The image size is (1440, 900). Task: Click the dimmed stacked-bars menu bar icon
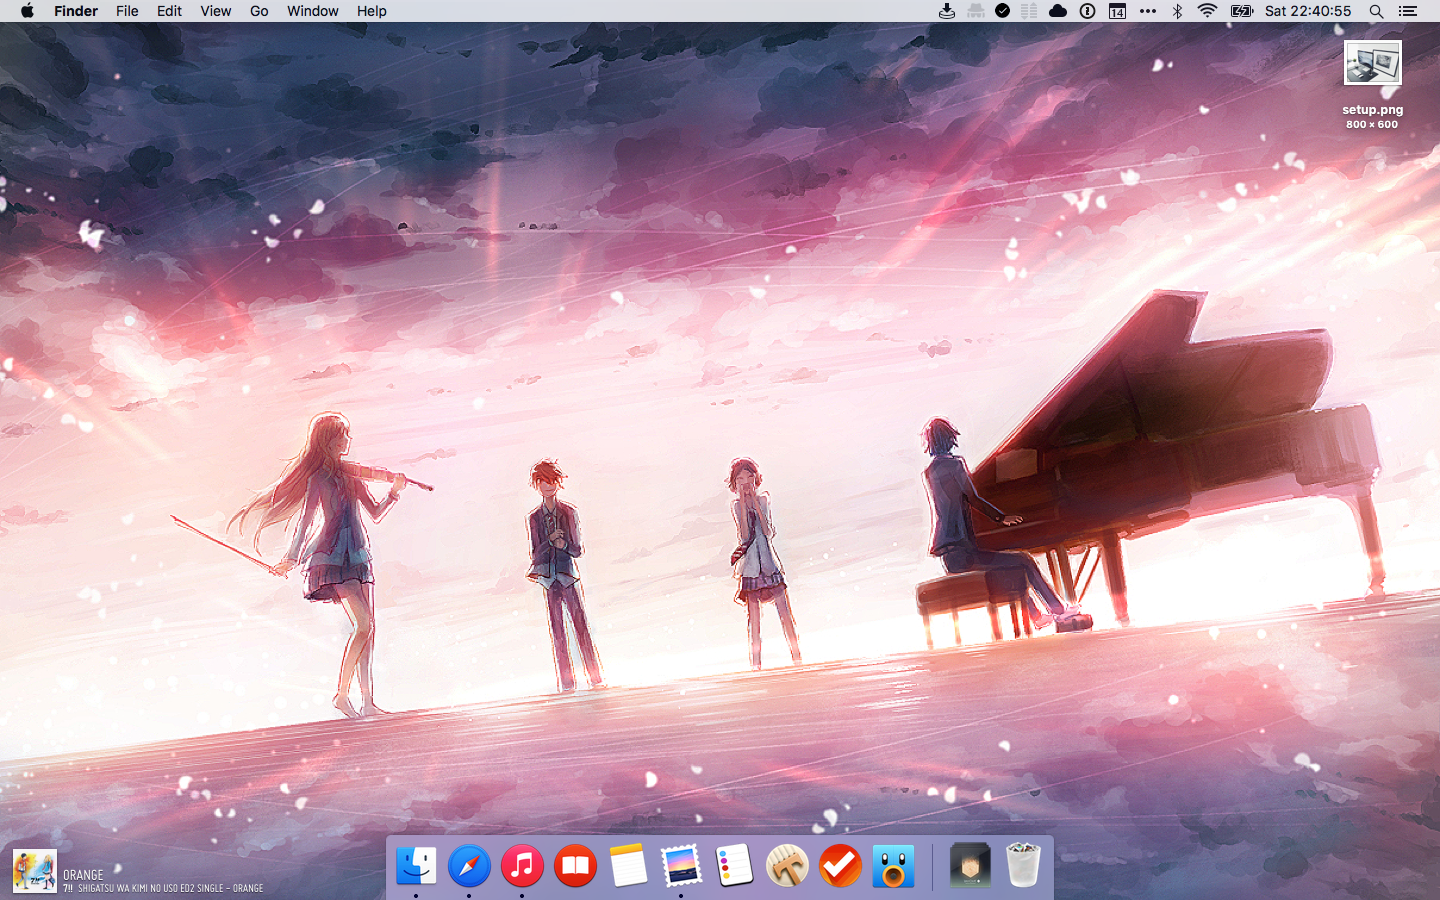pyautogui.click(x=1029, y=11)
